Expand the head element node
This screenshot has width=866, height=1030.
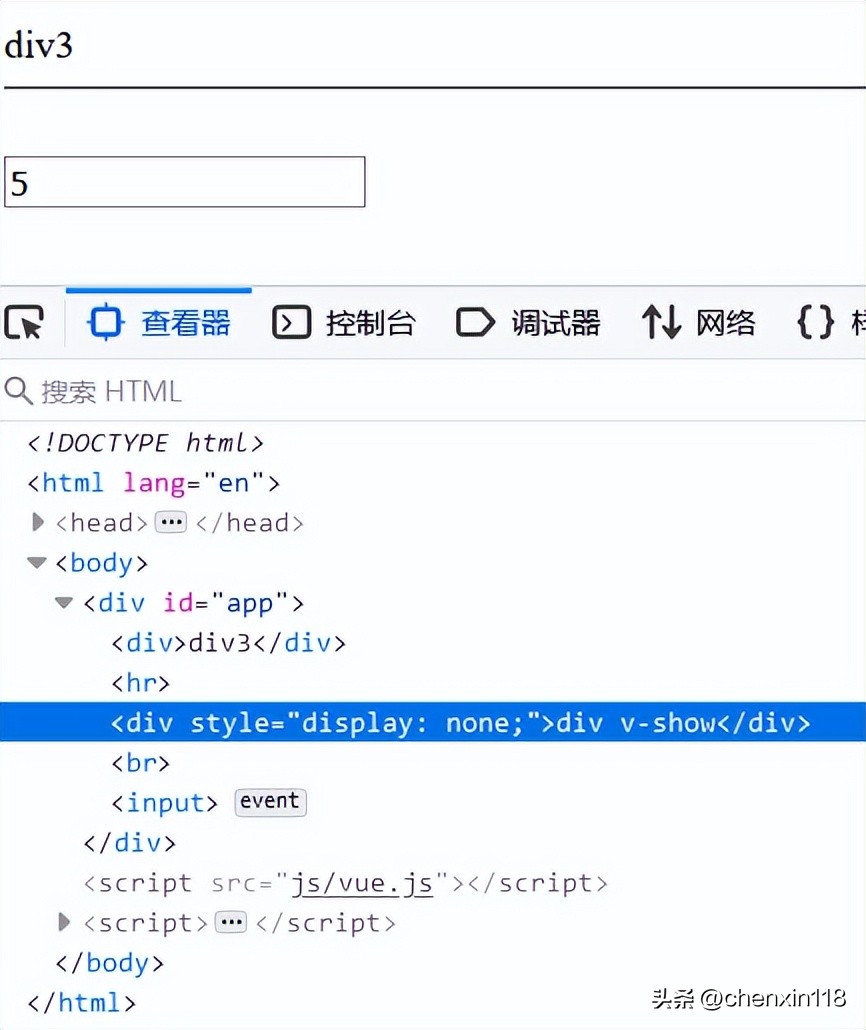click(37, 522)
